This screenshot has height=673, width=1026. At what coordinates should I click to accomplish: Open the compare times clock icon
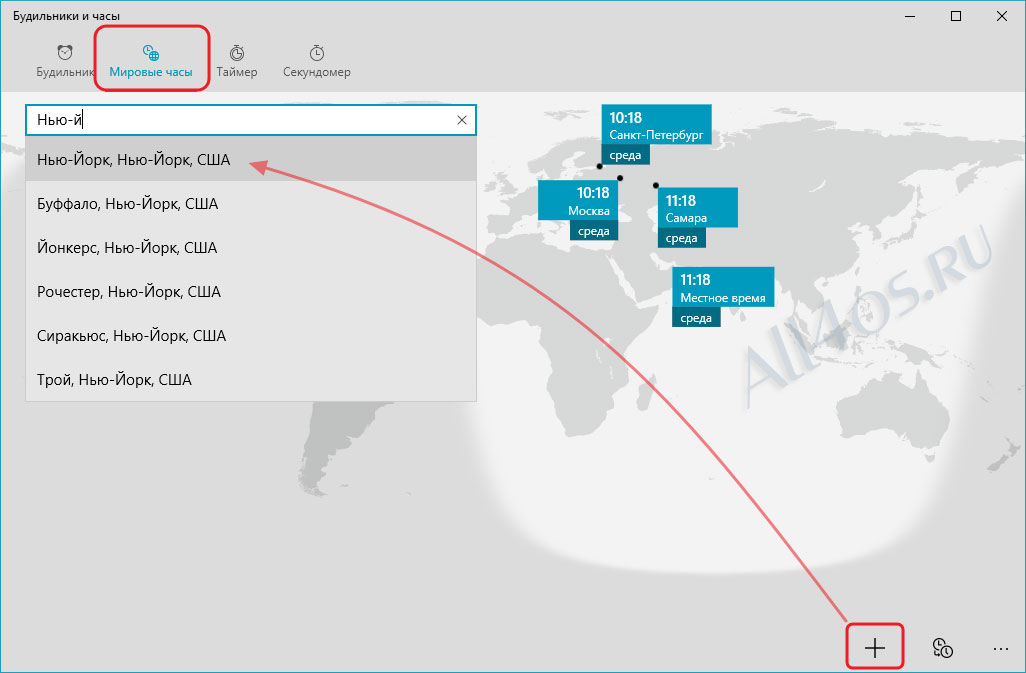(942, 647)
